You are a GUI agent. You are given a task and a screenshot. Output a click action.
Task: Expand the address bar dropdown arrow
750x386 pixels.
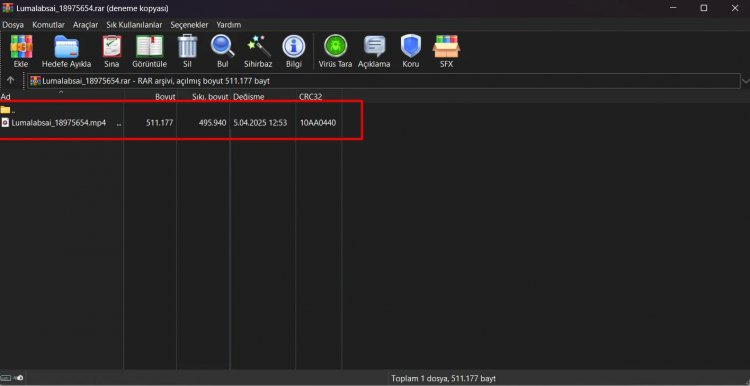(x=745, y=81)
